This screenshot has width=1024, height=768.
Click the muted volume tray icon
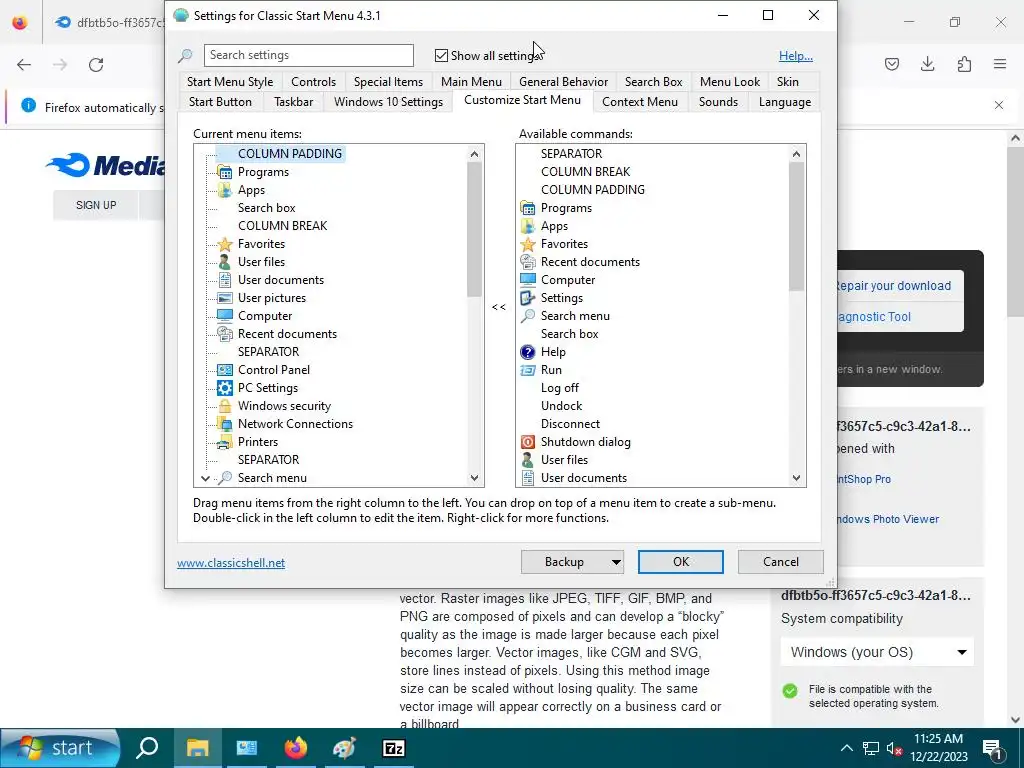tap(894, 749)
